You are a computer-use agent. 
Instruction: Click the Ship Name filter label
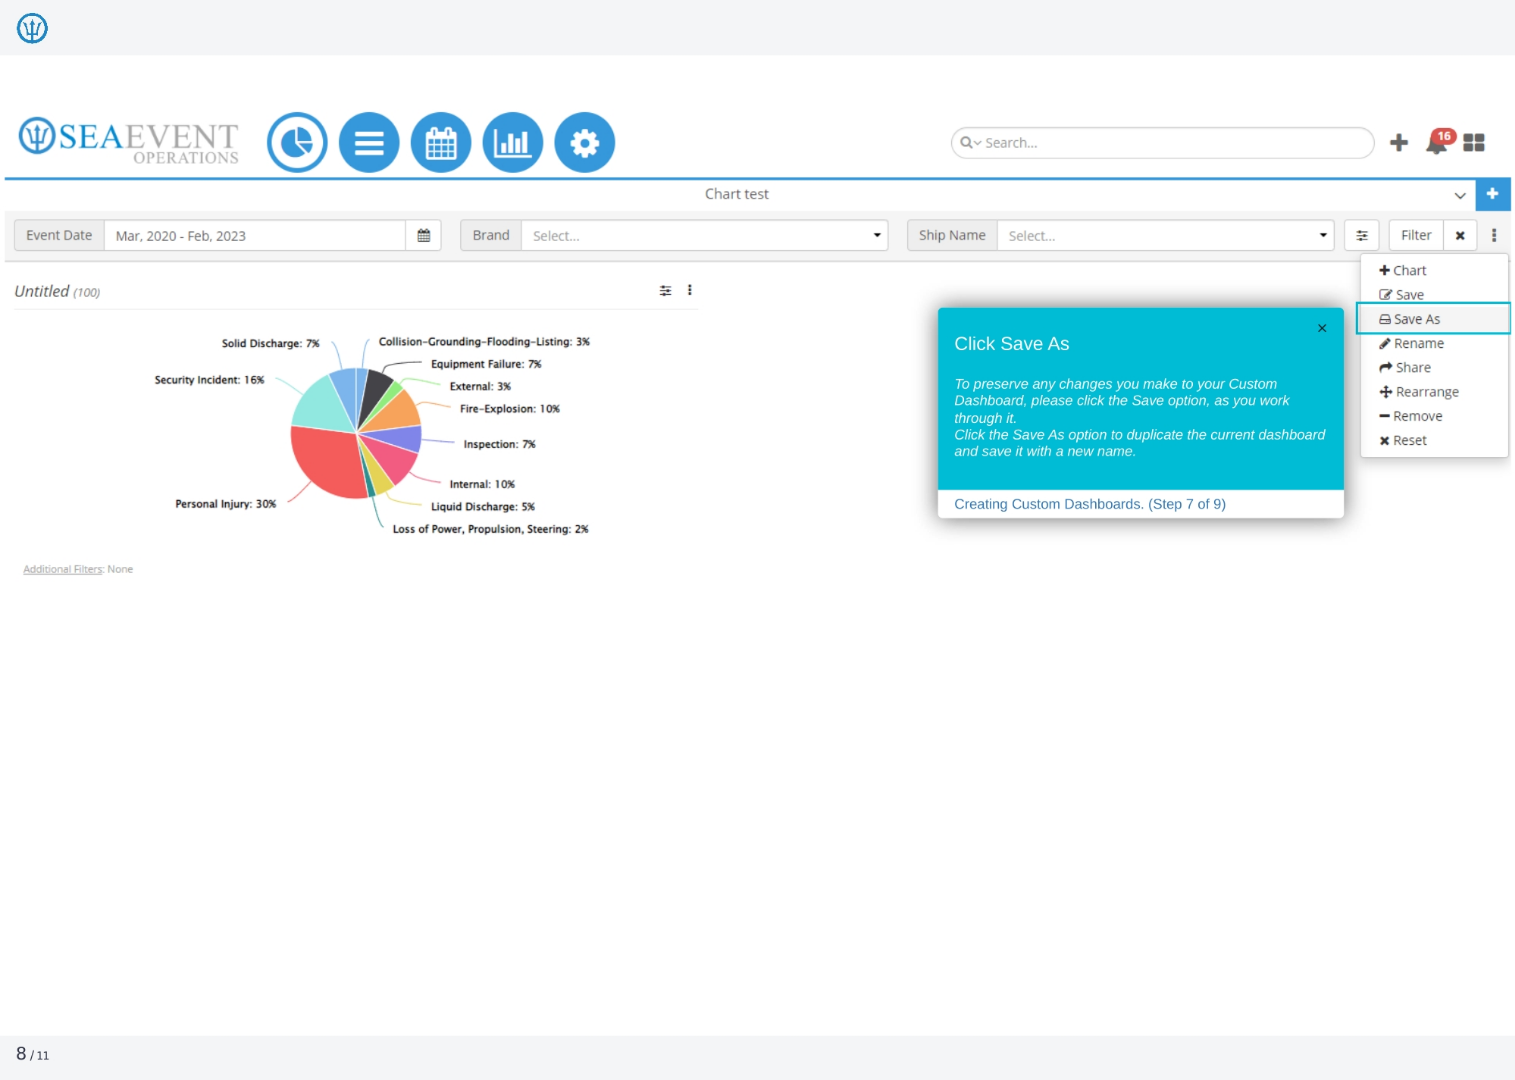point(952,236)
